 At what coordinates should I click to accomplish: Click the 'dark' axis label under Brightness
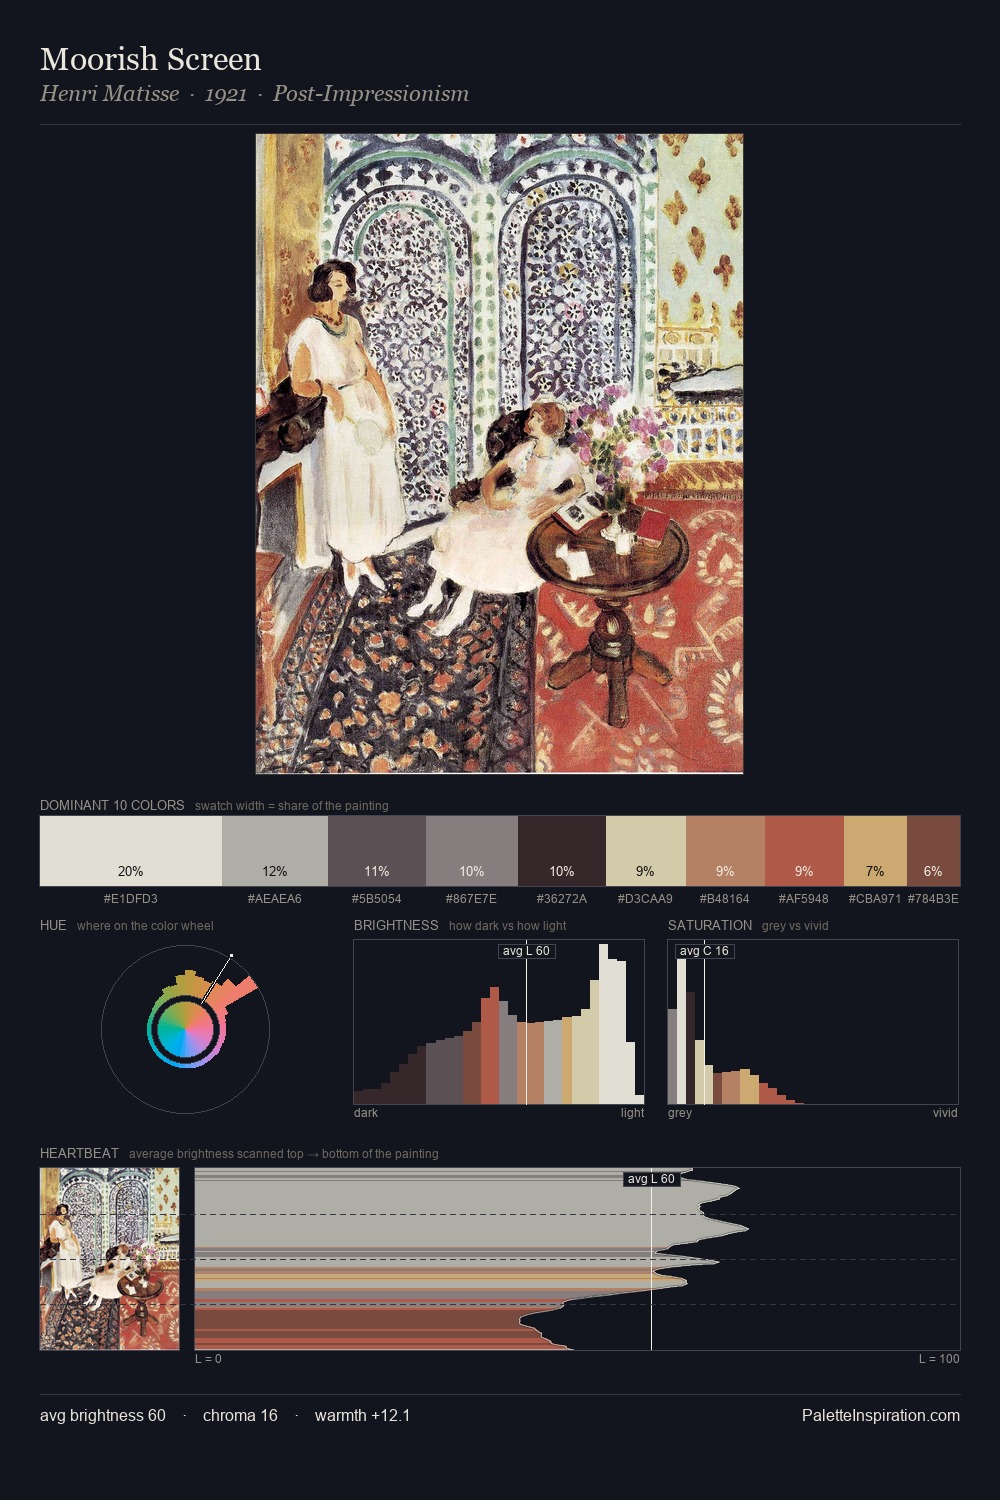(x=366, y=1112)
